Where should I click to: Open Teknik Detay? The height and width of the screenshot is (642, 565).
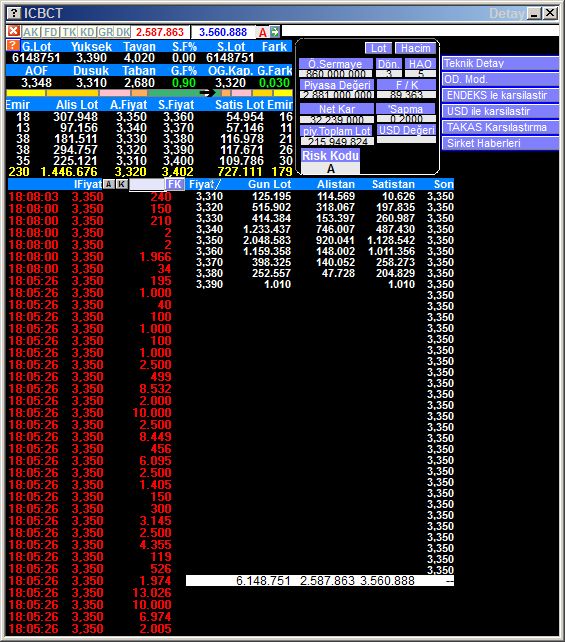coord(500,63)
